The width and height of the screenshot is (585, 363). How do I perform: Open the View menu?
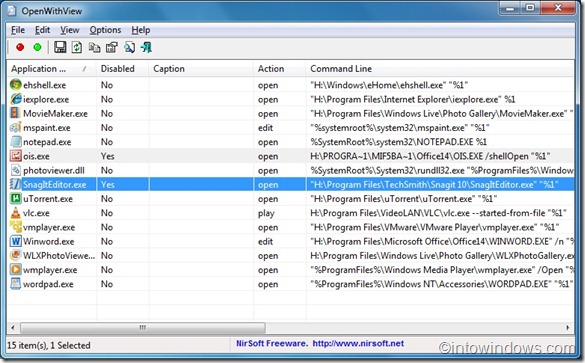coord(70,30)
